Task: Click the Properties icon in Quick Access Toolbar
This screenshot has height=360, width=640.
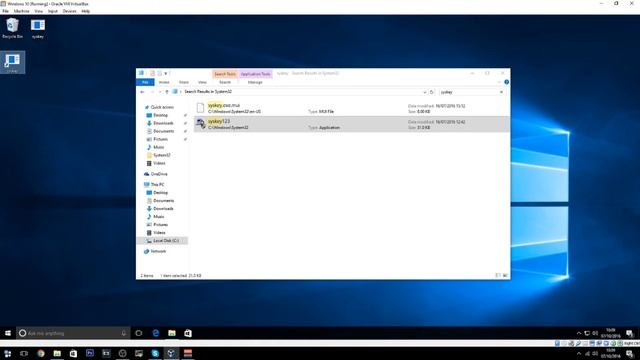Action: tap(152, 73)
